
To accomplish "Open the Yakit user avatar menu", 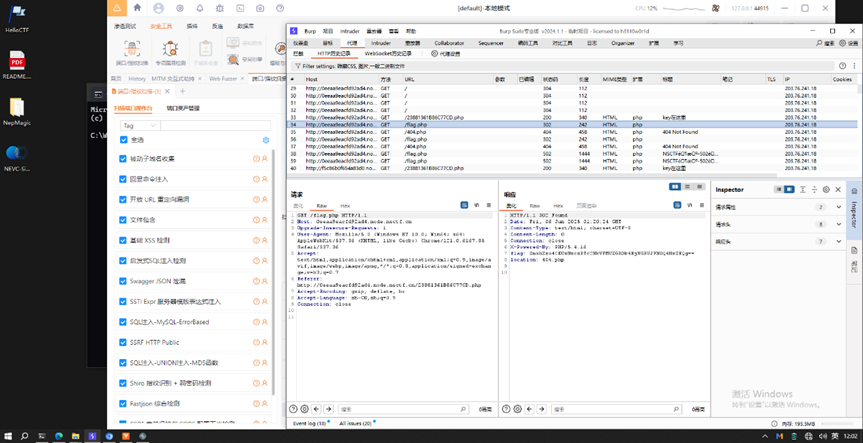I will 159,8.
